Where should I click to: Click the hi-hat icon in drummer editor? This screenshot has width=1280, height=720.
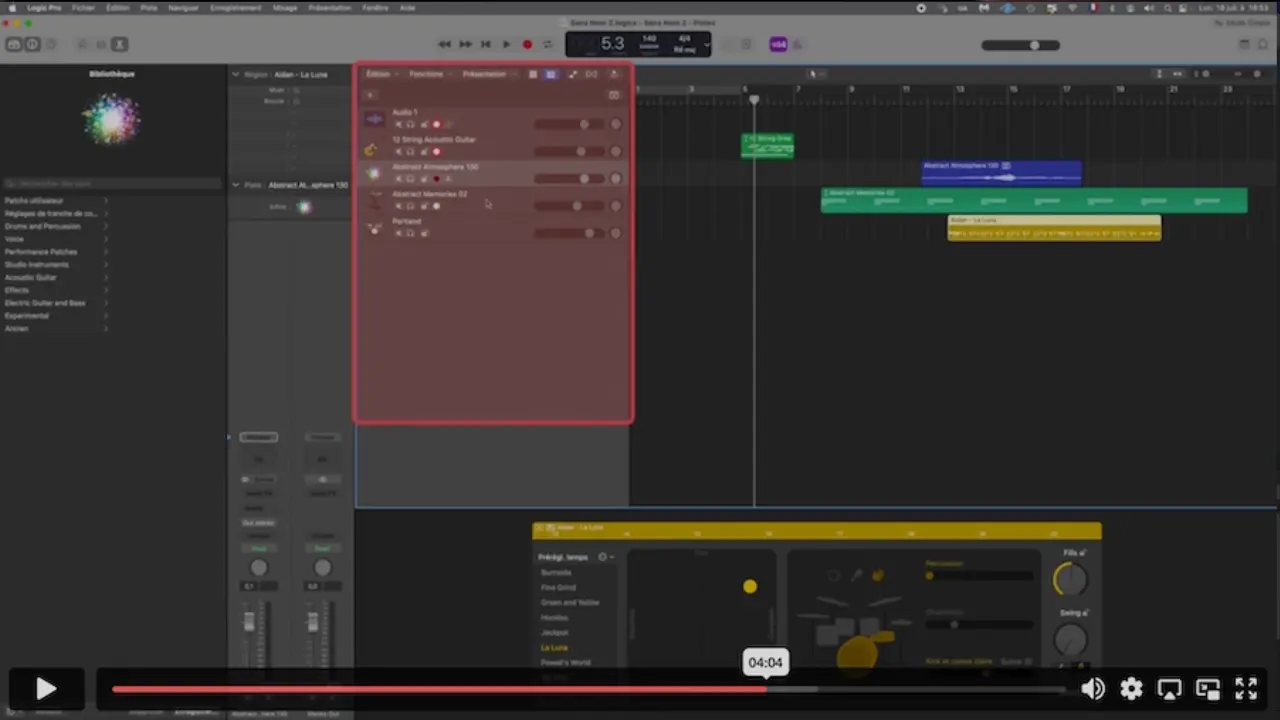tap(834, 576)
